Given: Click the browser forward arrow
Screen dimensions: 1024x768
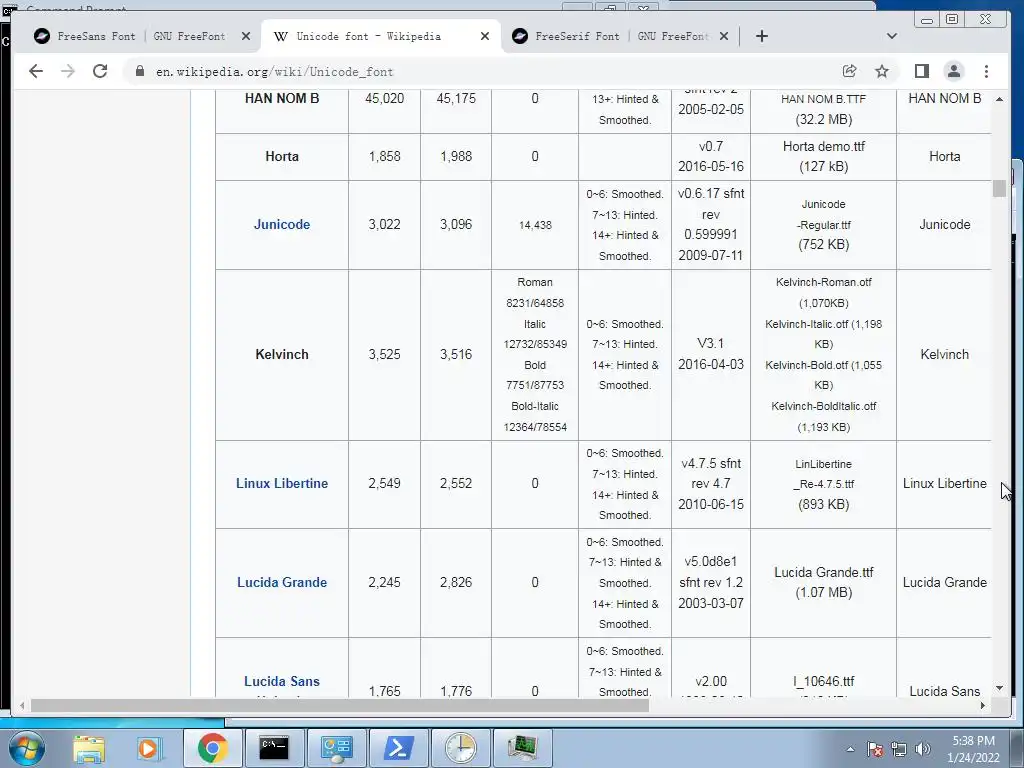Looking at the screenshot, I should [x=68, y=71].
